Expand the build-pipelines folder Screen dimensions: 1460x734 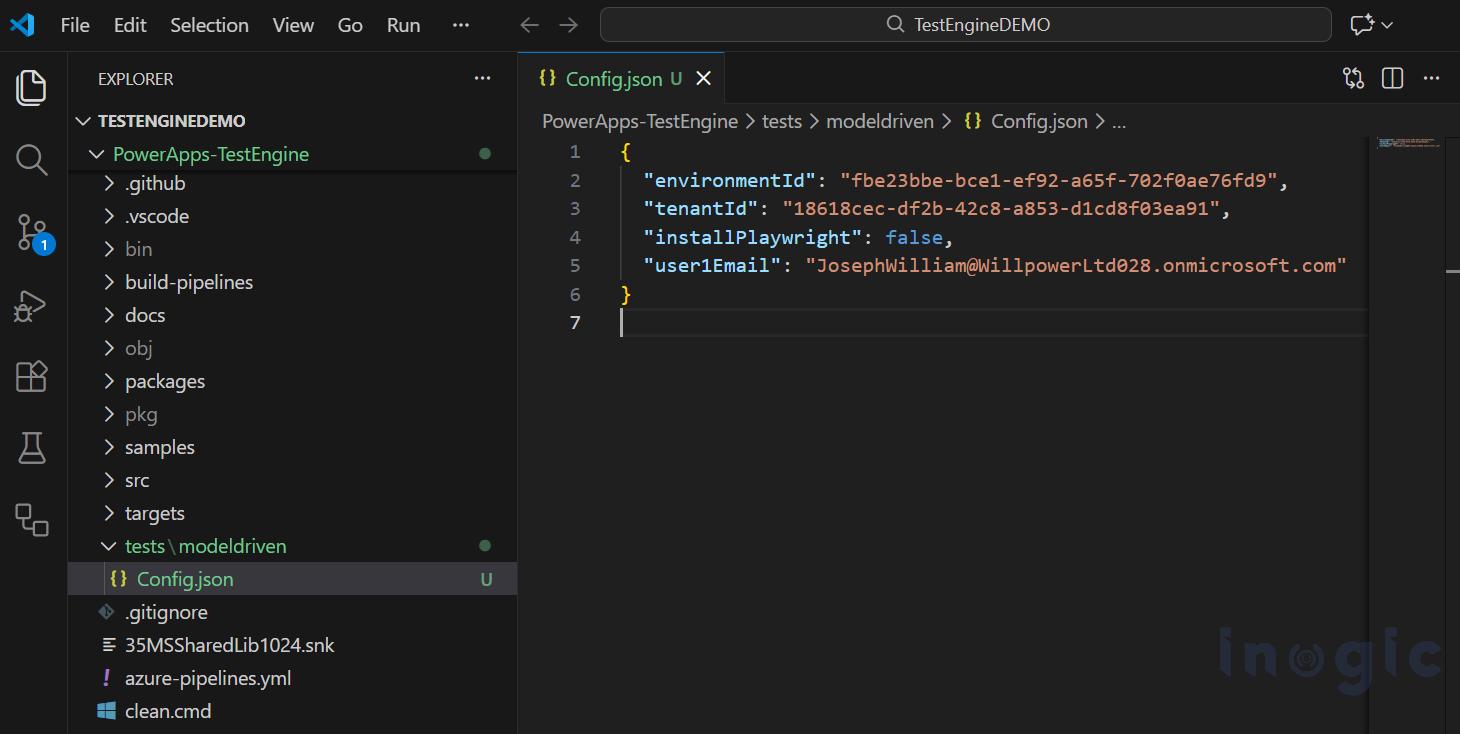click(189, 281)
